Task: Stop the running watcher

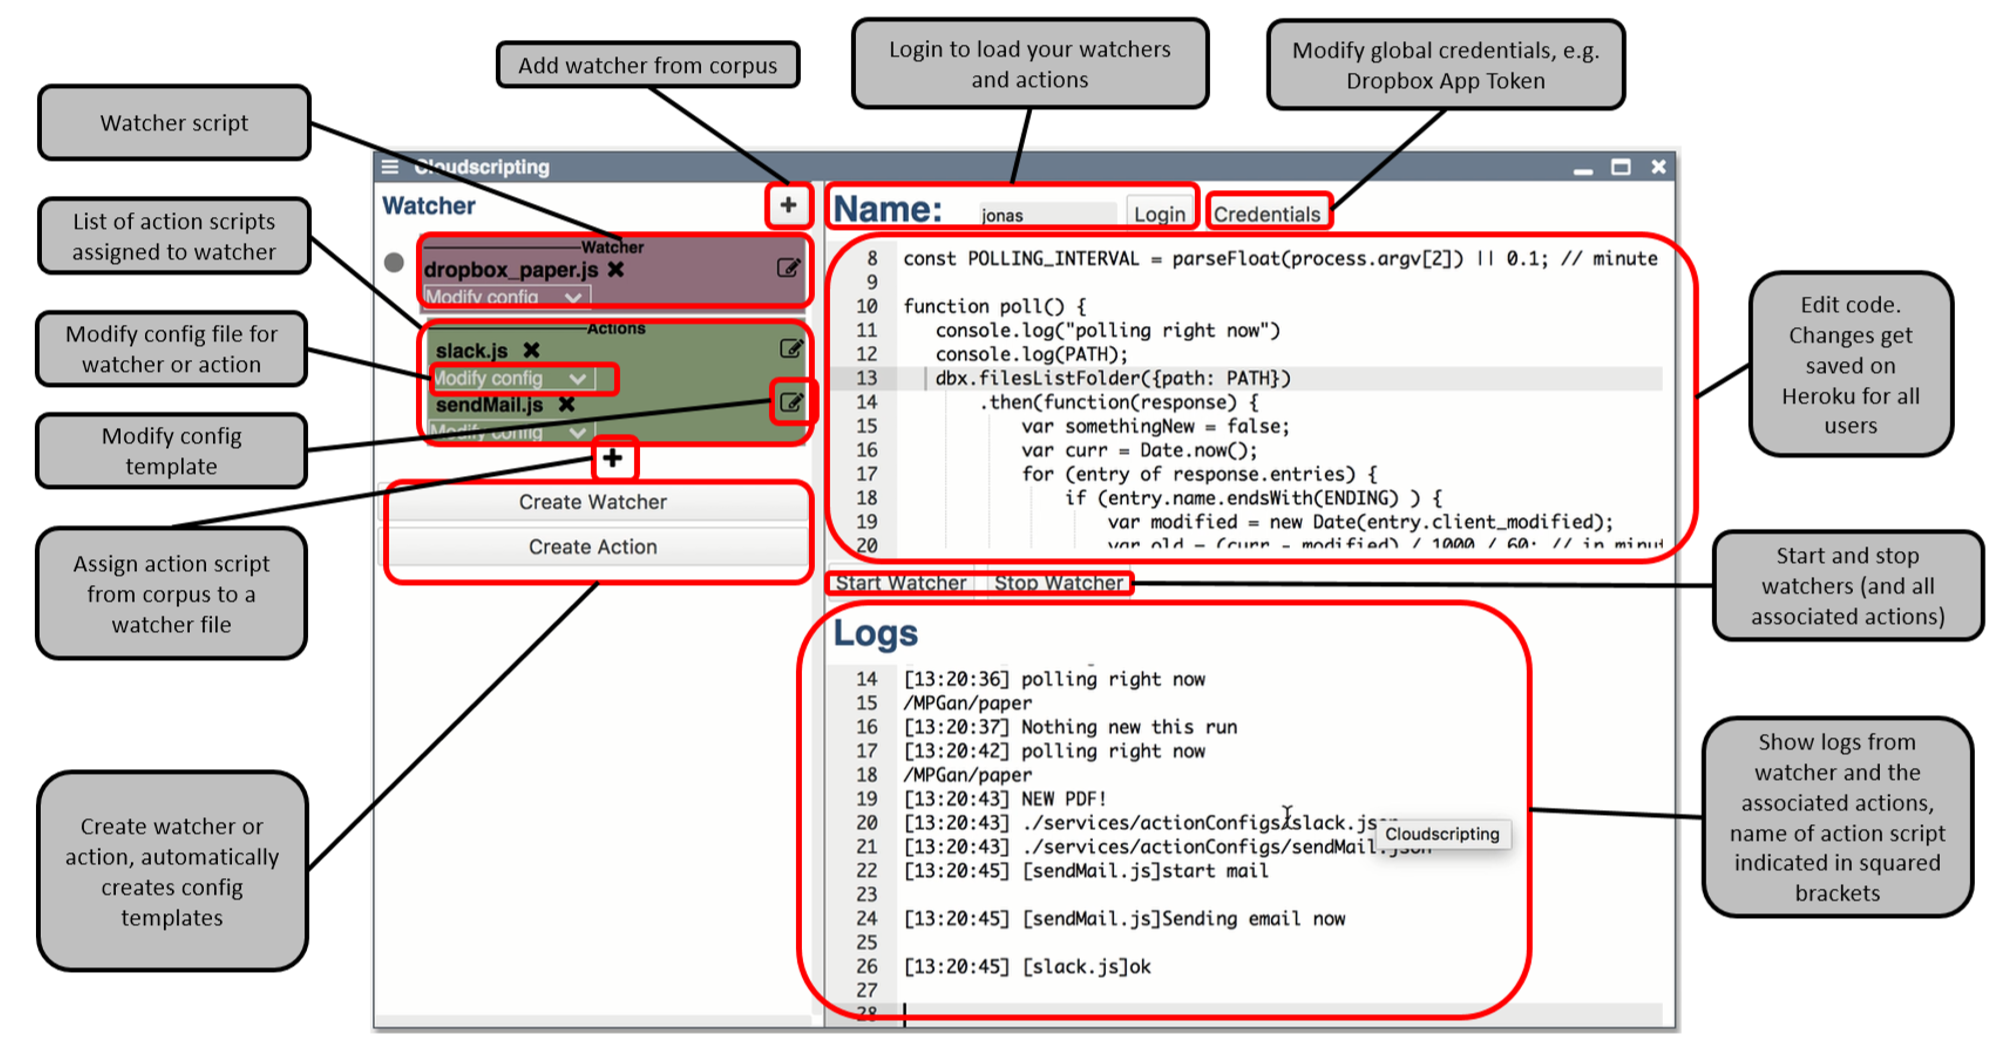Action: pyautogui.click(x=1059, y=583)
